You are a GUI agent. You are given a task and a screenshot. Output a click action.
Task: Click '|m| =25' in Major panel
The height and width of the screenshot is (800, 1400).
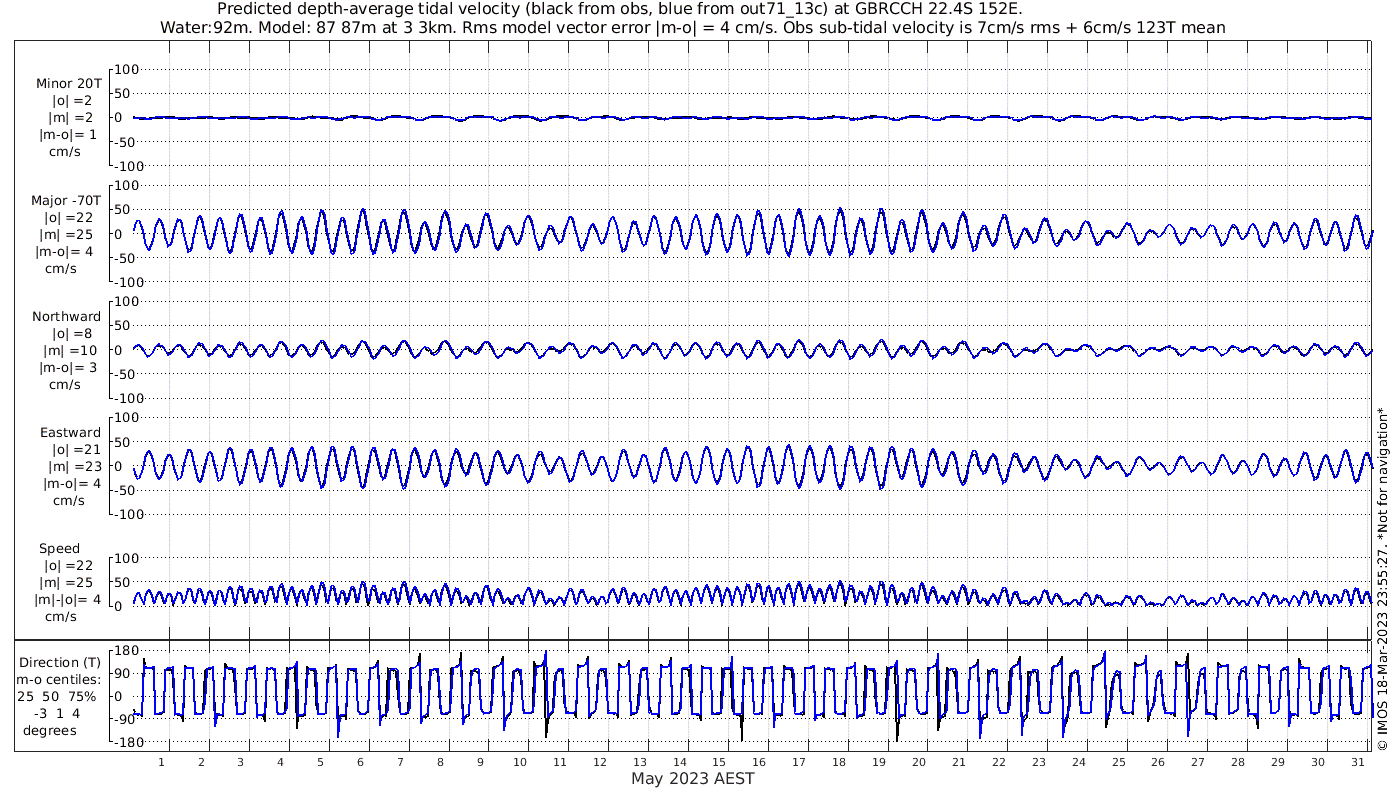point(69,234)
